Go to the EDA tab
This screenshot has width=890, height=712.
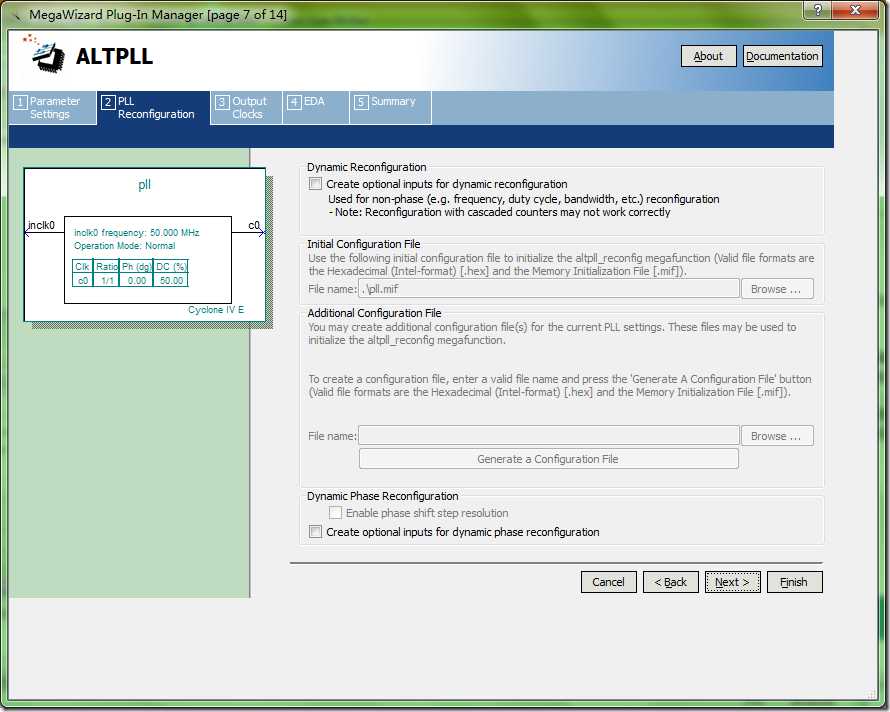[x=316, y=107]
